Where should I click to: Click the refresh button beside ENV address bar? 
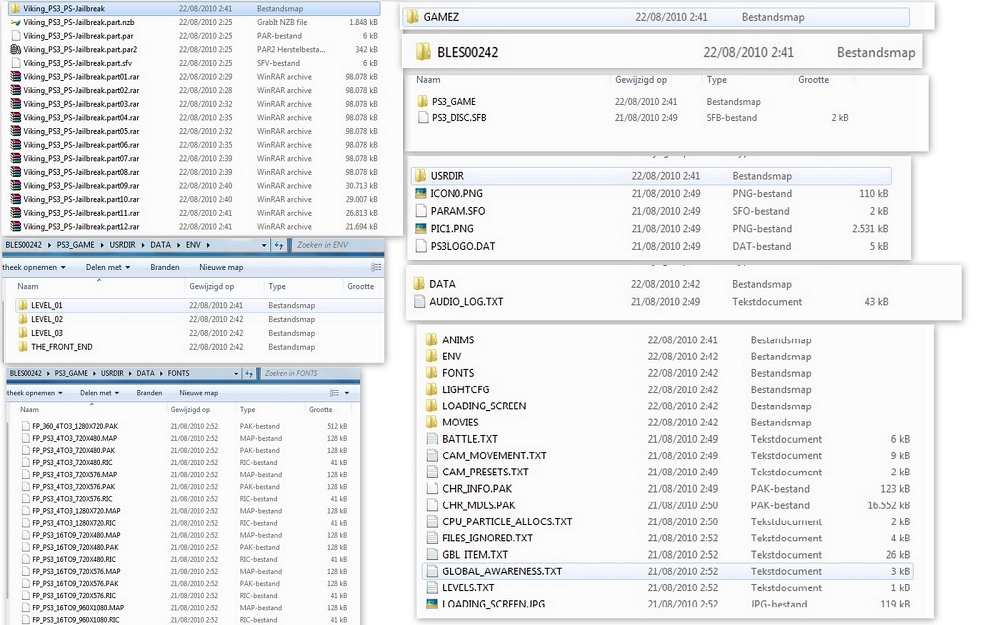point(277,245)
